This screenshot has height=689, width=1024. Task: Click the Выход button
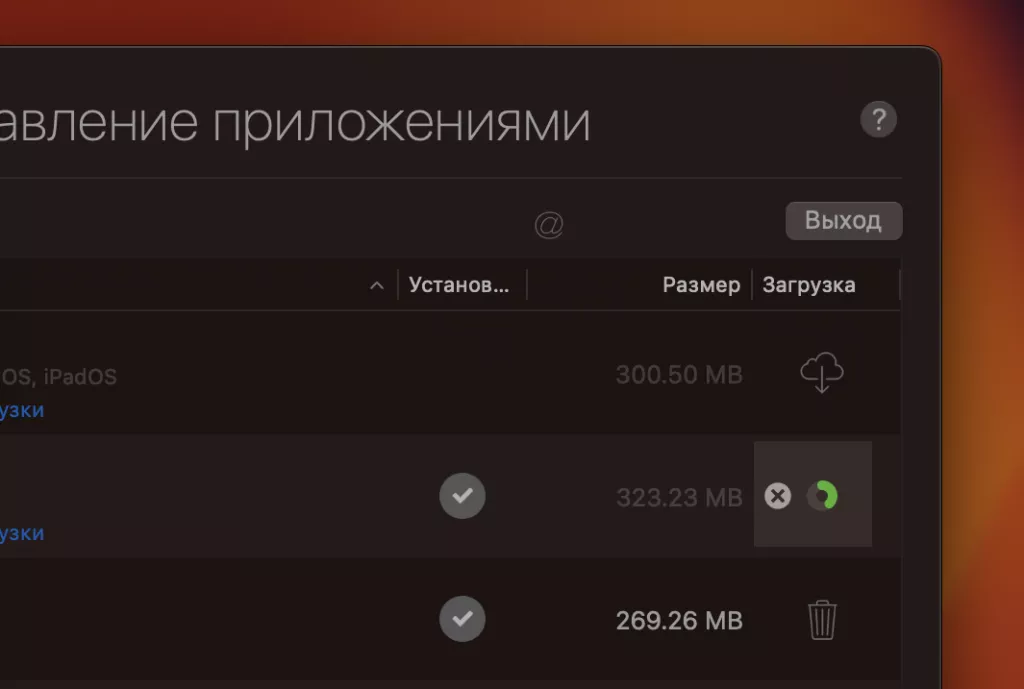tap(844, 221)
